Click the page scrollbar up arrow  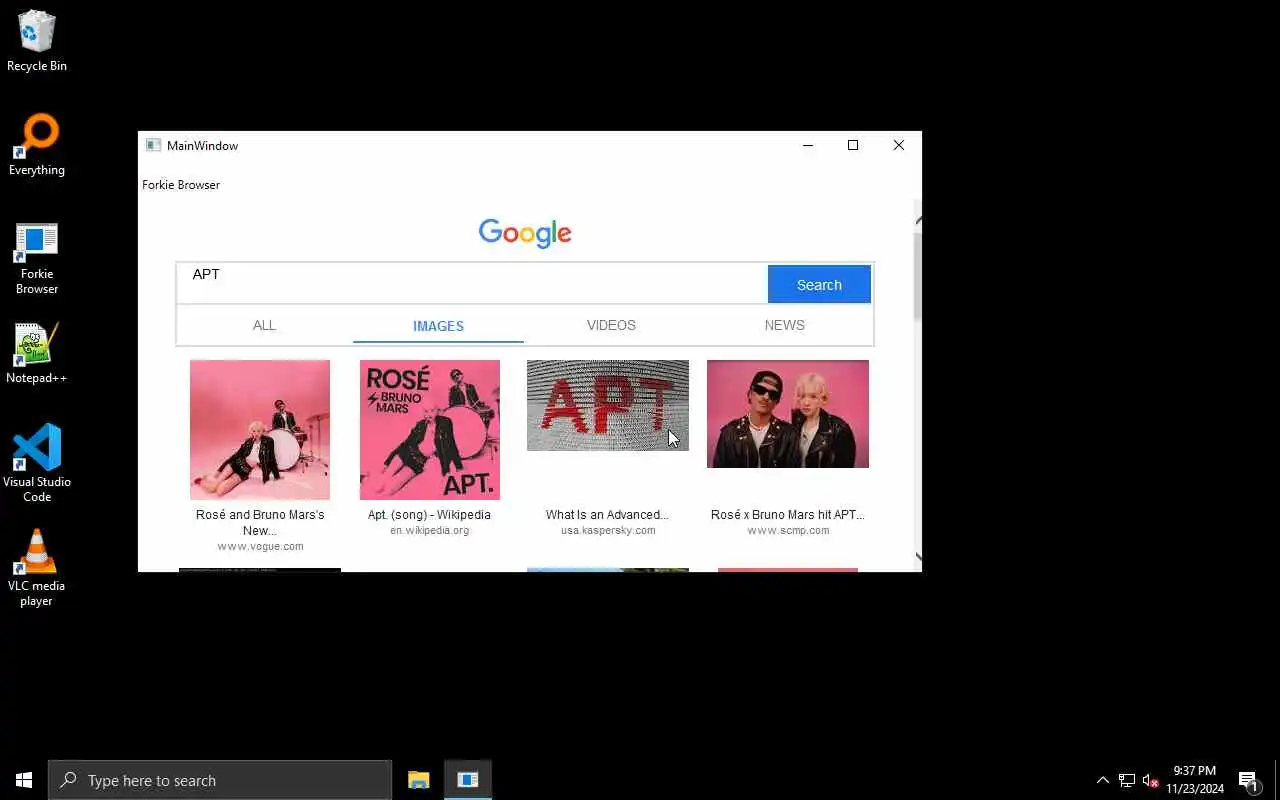[x=918, y=219]
